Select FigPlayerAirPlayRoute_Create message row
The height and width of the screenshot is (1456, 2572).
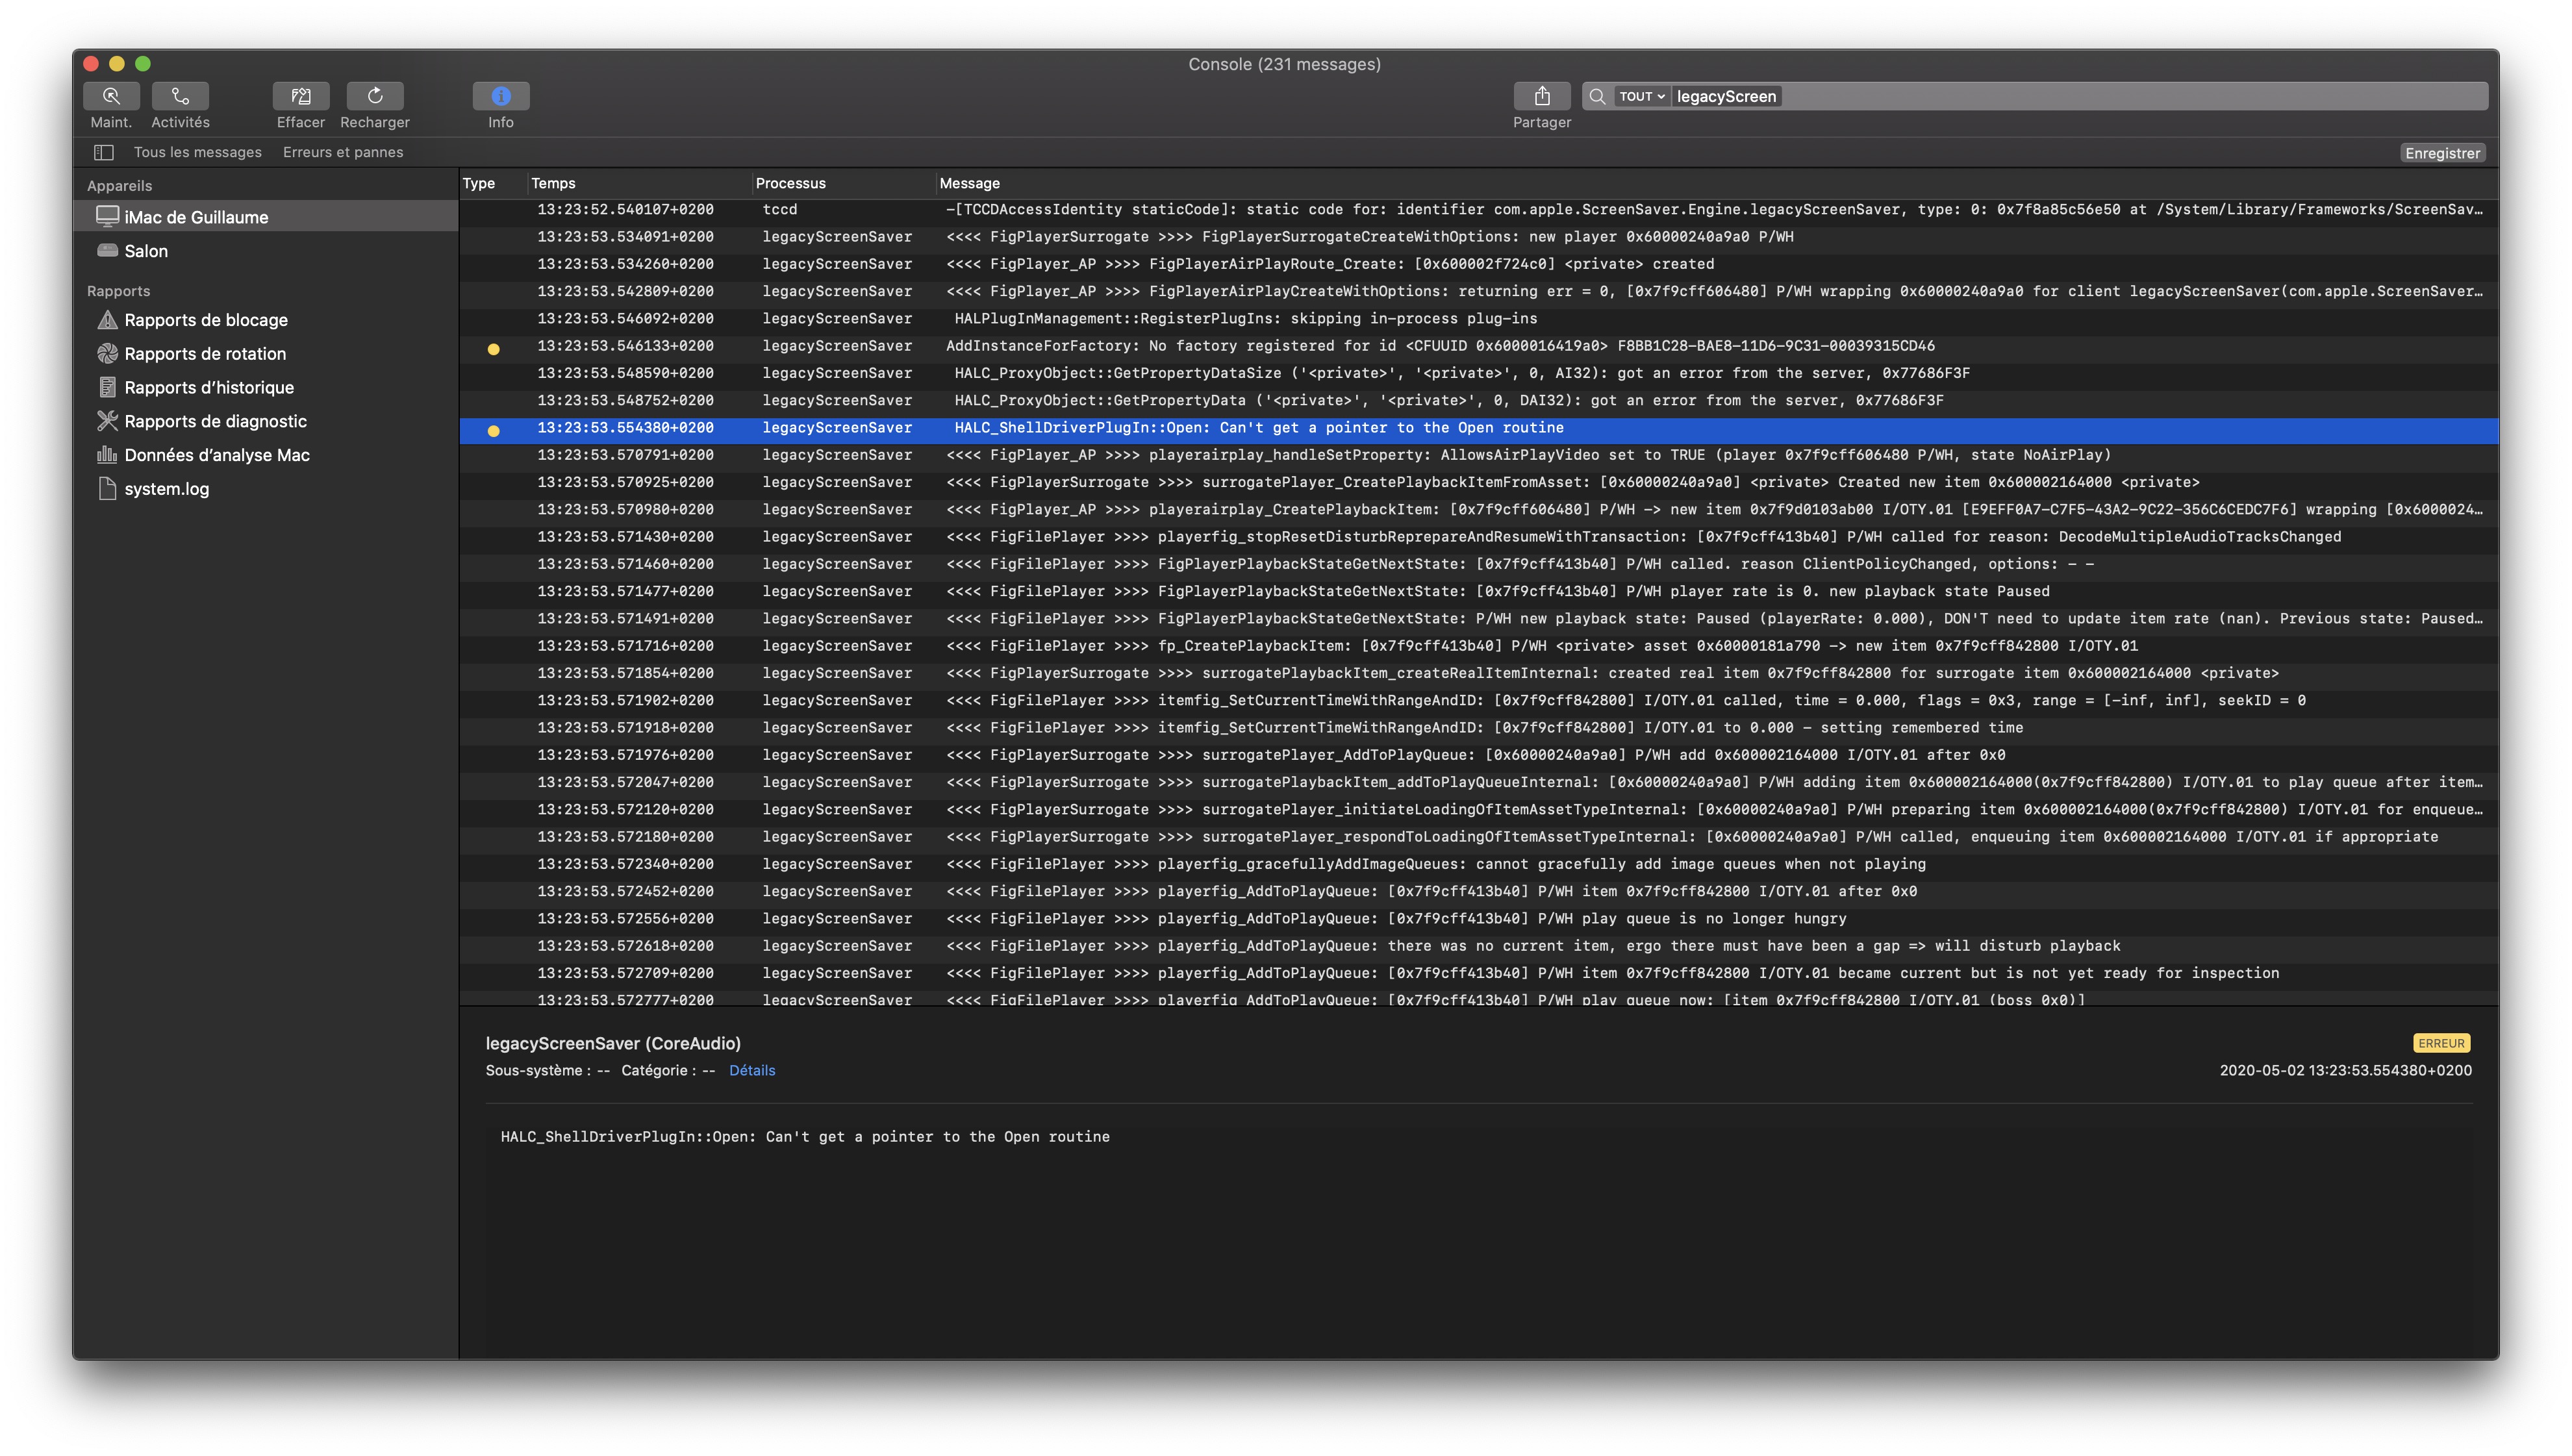pos(1478,264)
